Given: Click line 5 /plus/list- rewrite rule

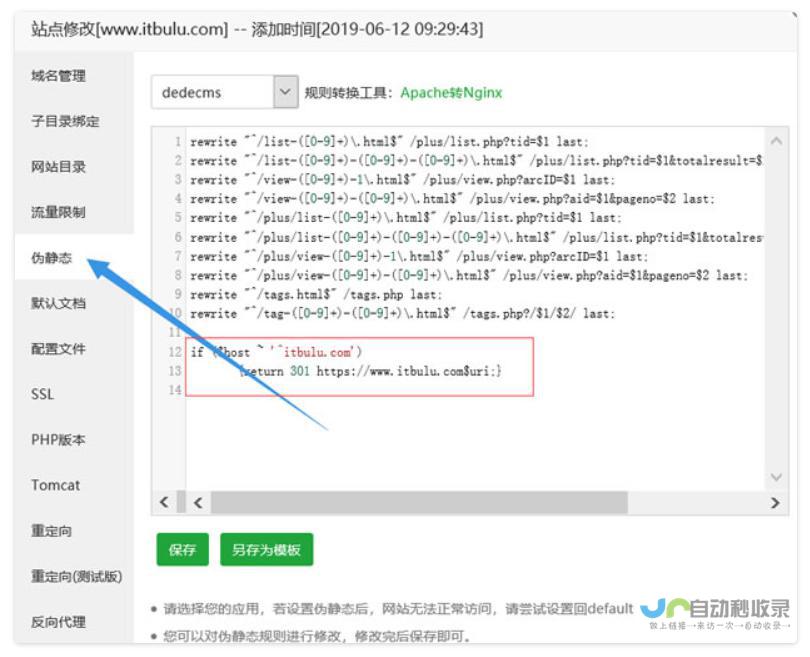Looking at the screenshot, I should tap(406, 218).
